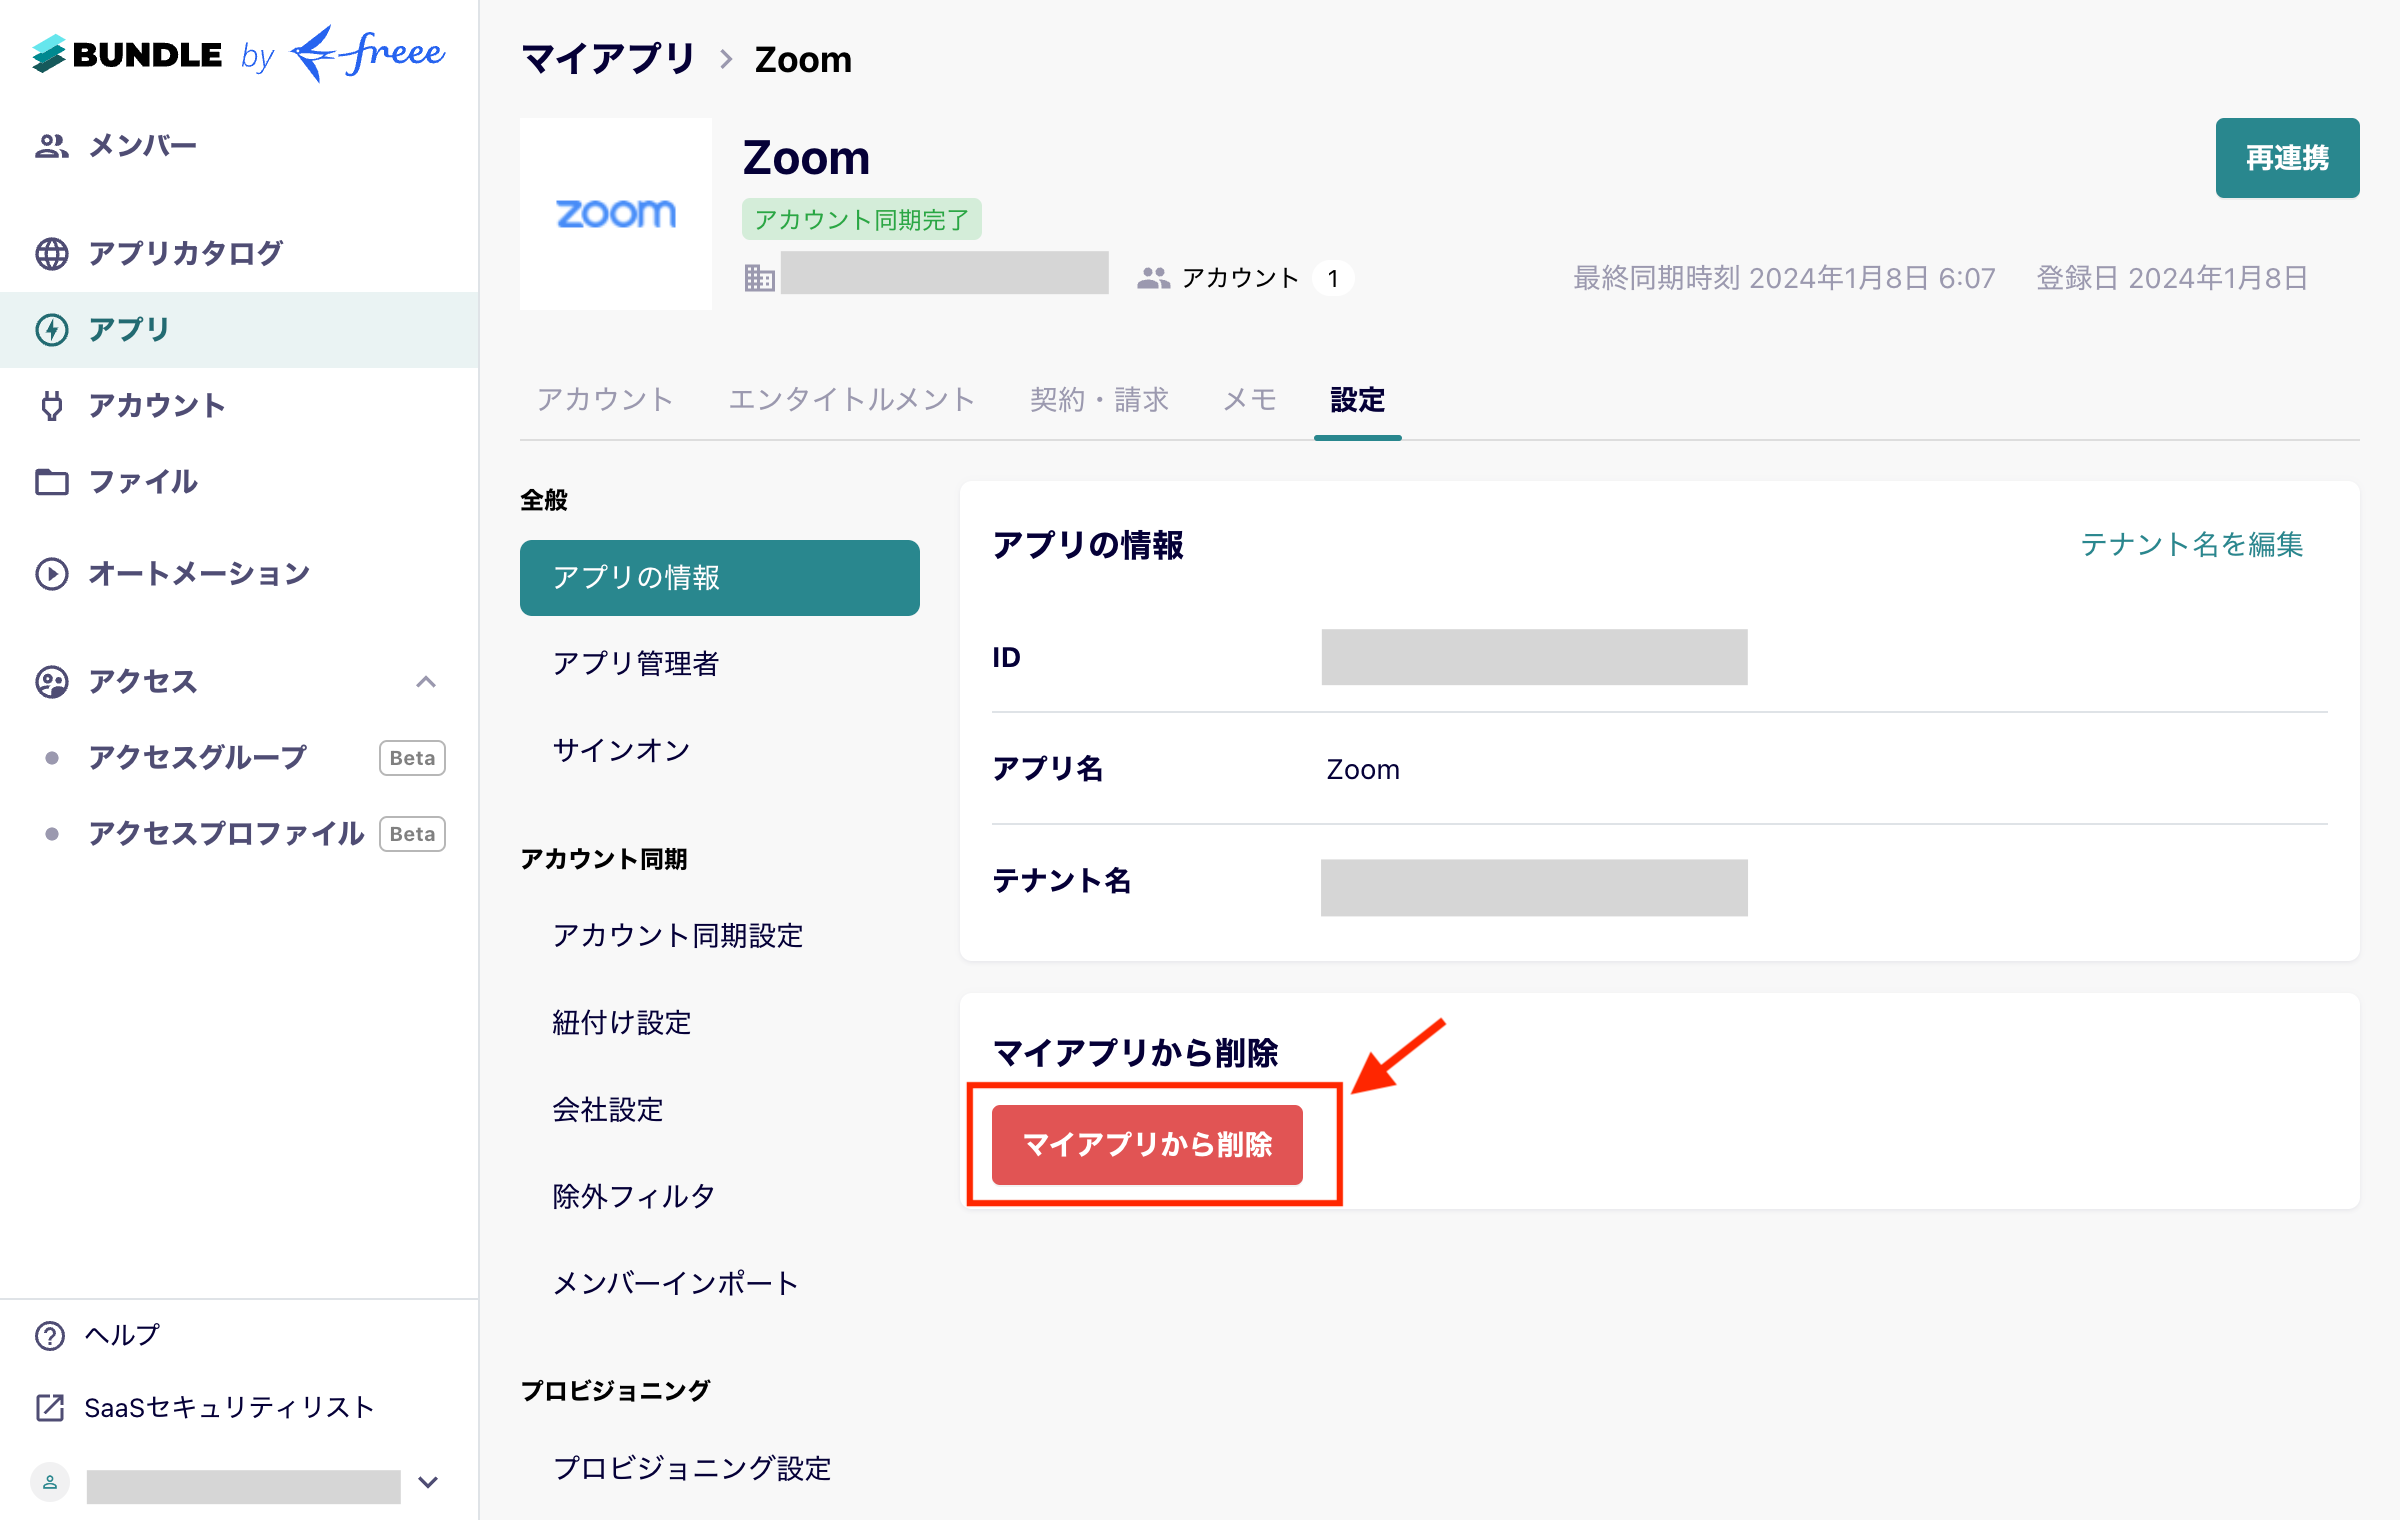
Task: Click the アプリ lightning icon in sidebar
Action: [x=52, y=330]
